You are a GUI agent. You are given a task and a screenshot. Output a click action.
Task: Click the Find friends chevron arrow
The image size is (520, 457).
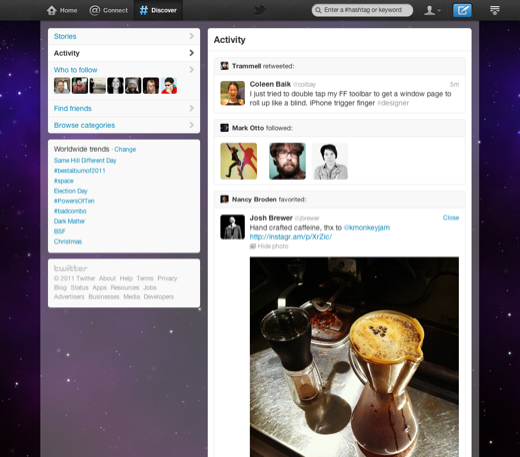tap(192, 108)
